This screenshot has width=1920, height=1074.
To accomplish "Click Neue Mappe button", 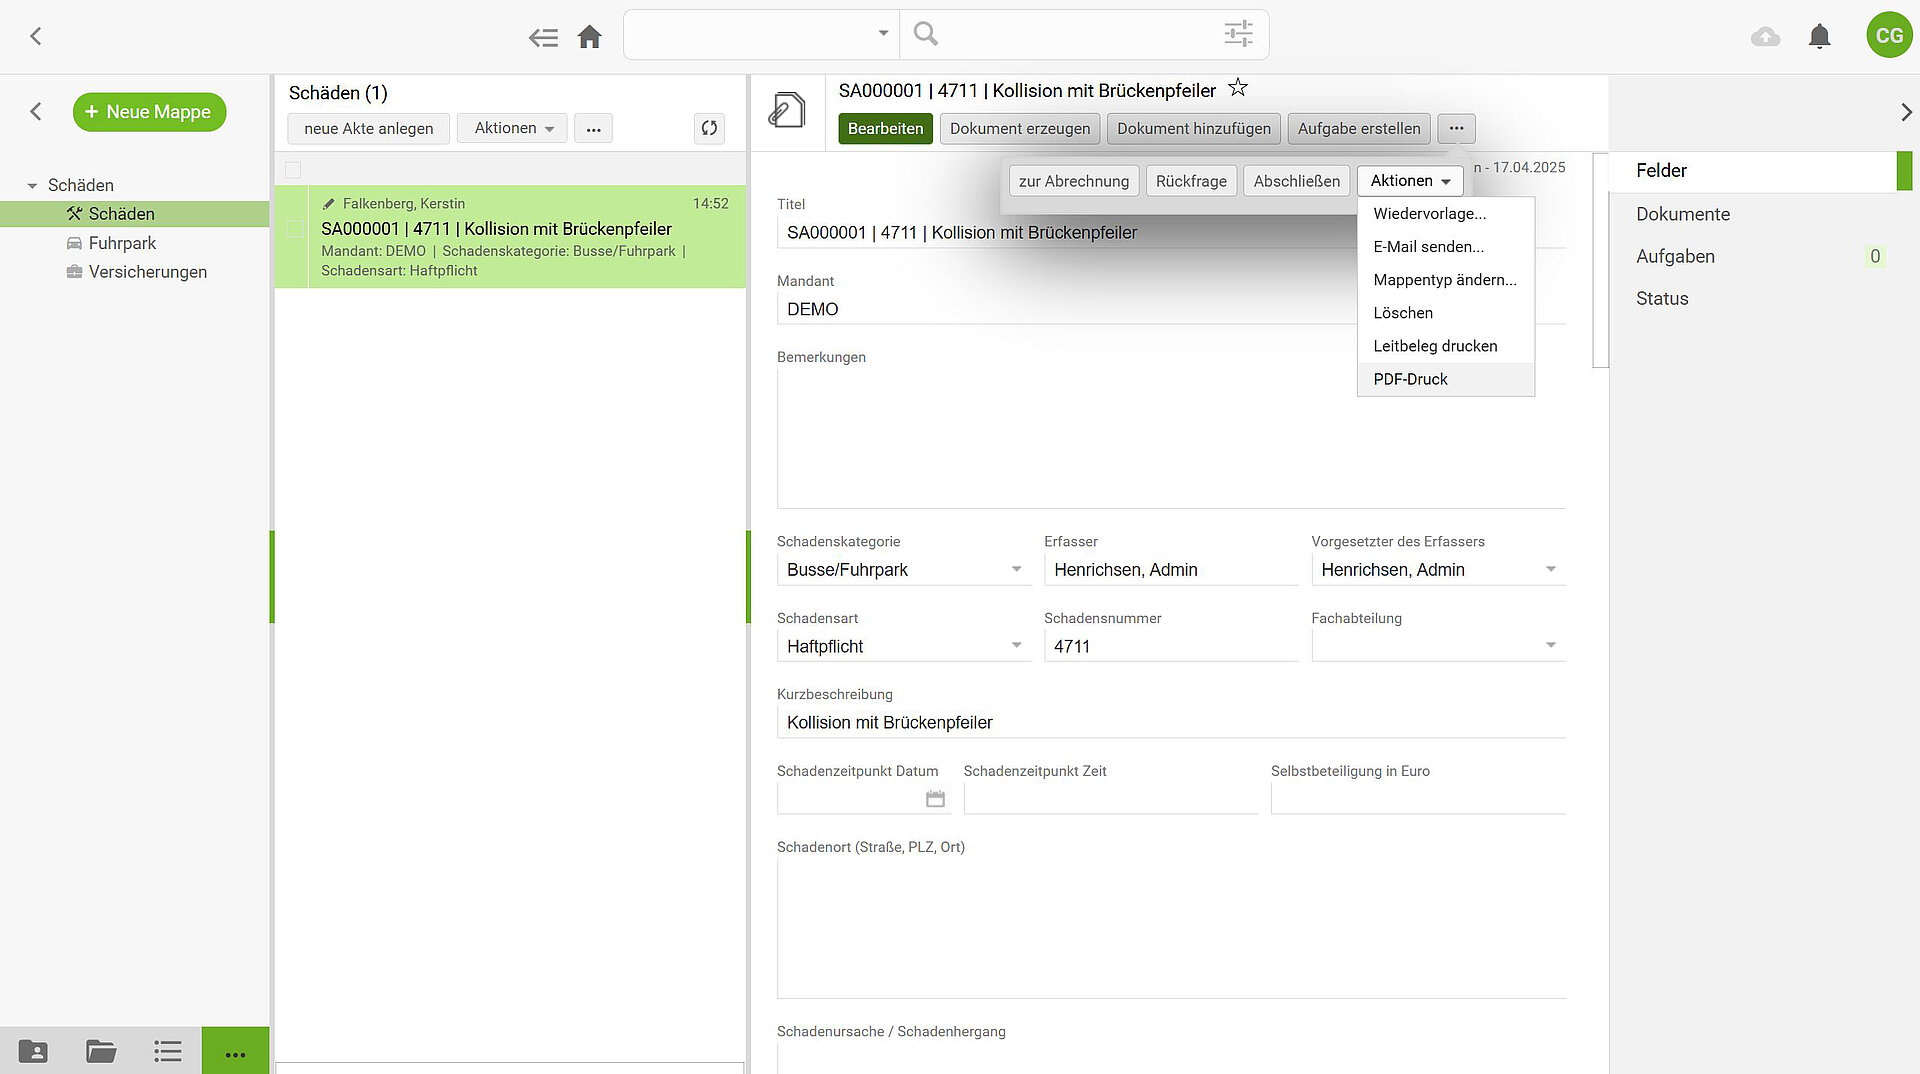I will click(x=150, y=112).
